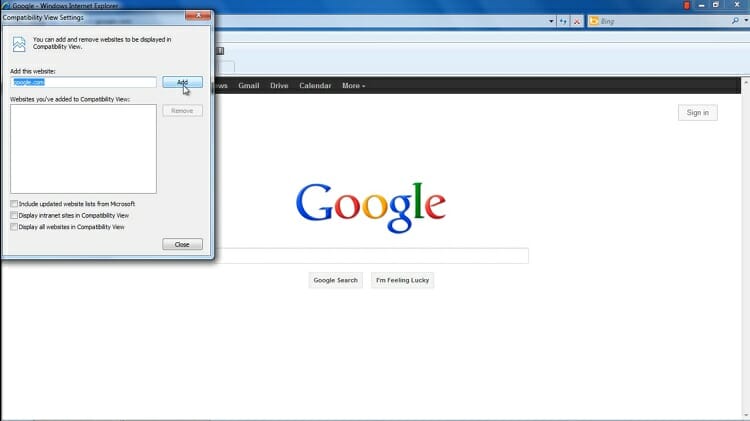Click the red Stop loading icon

click(x=577, y=21)
